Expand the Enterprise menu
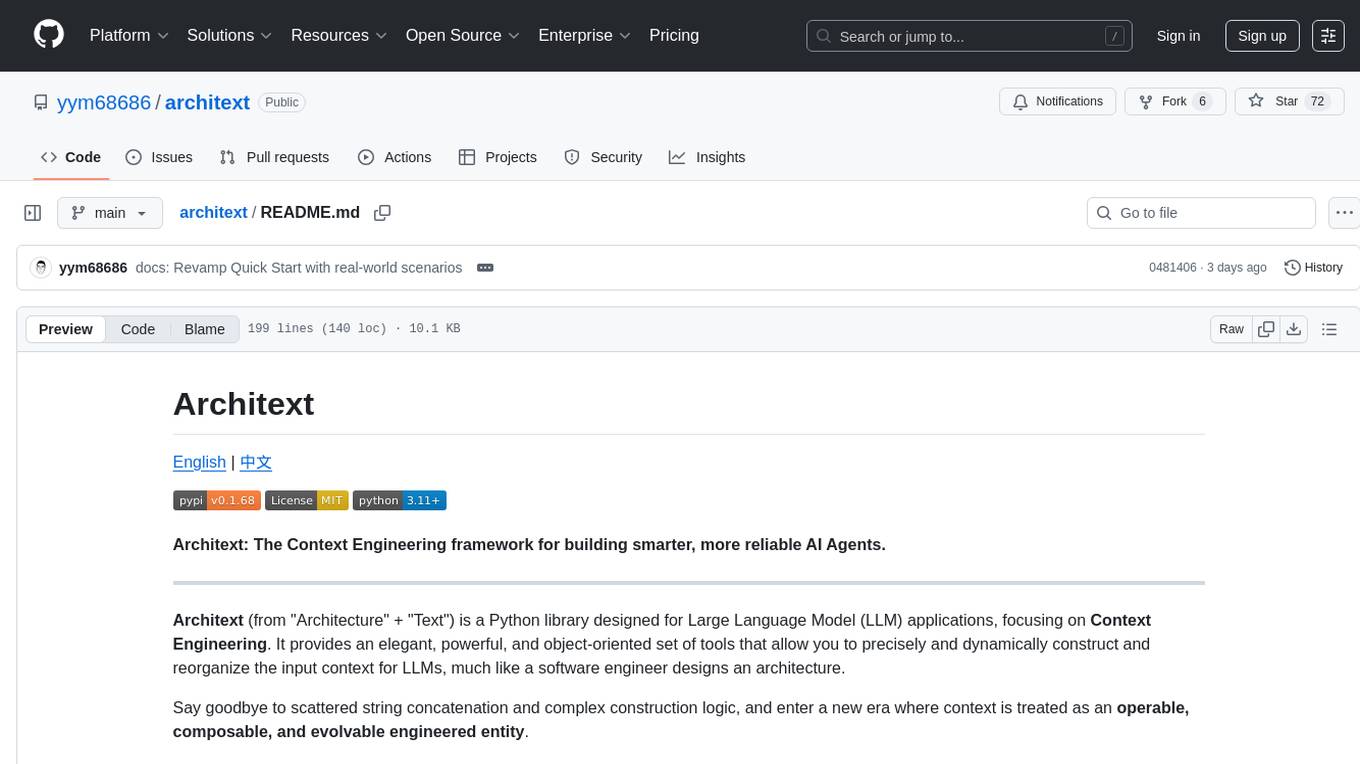 point(585,35)
